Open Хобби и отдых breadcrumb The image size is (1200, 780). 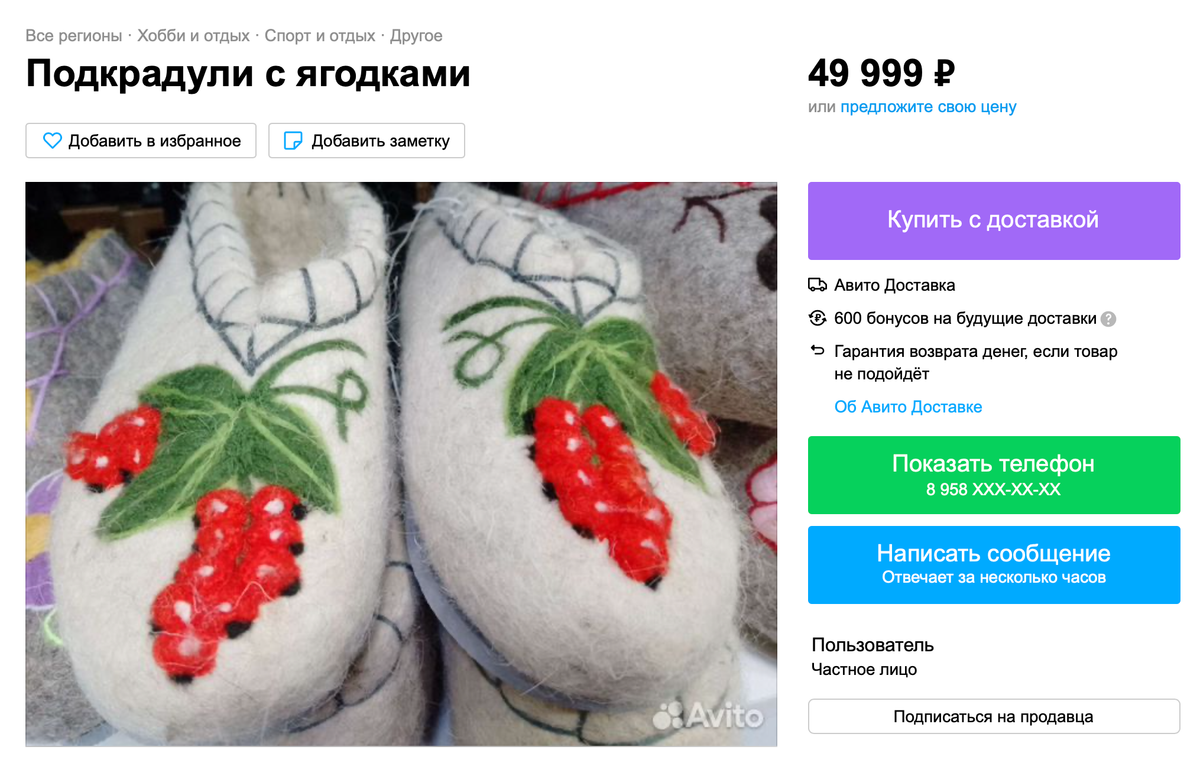click(193, 36)
